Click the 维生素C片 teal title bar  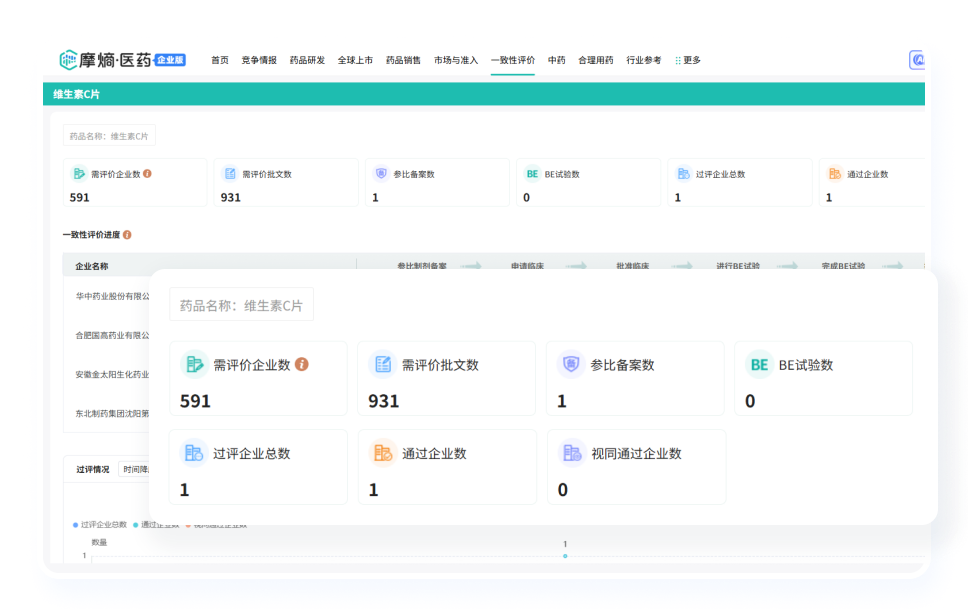click(x=483, y=94)
